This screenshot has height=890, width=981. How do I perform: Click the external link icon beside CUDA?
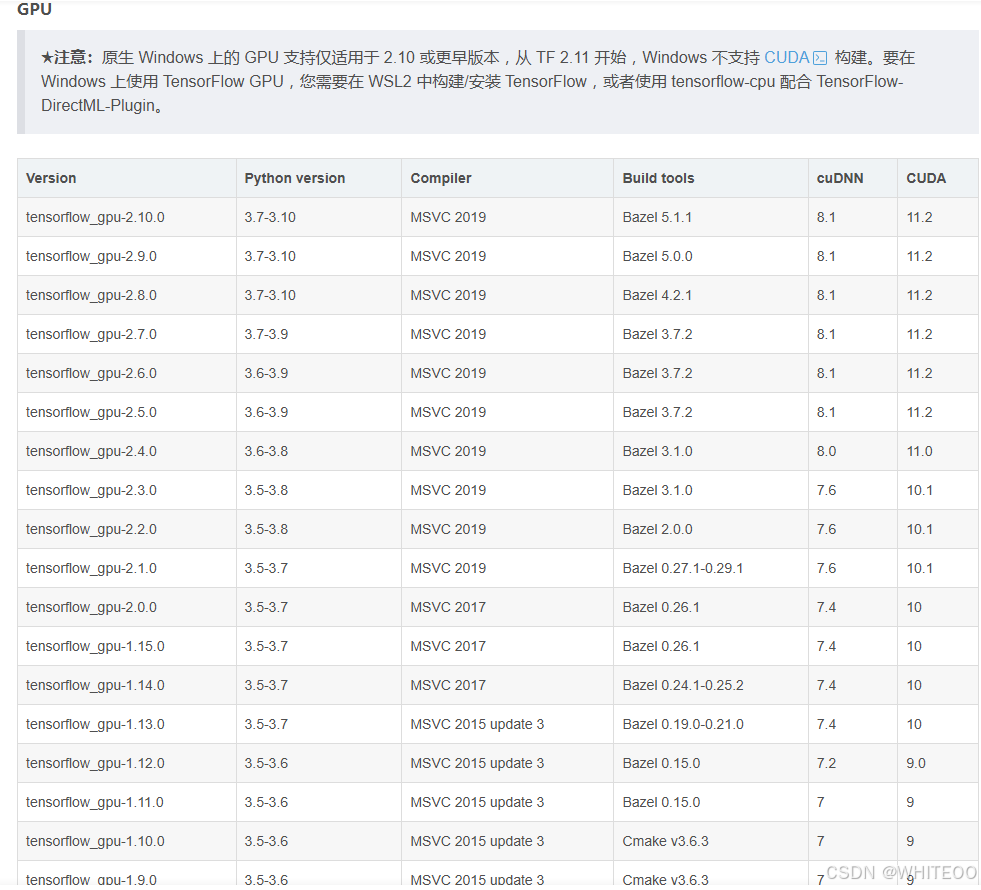[x=820, y=58]
